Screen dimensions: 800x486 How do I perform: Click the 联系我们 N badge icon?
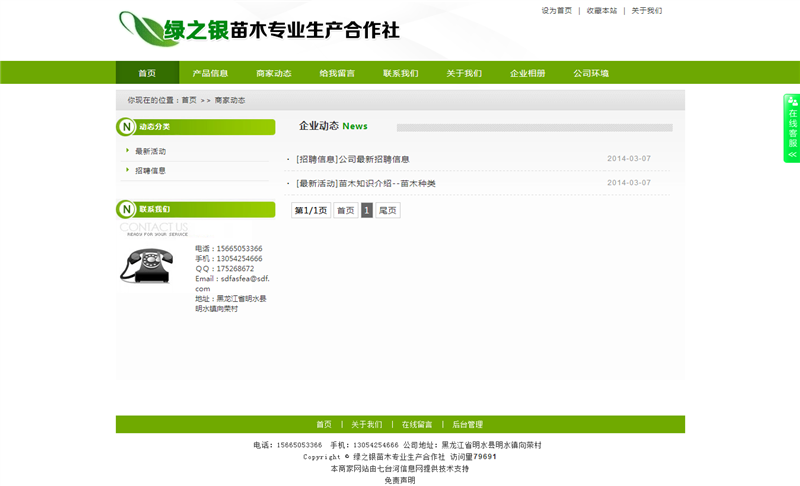point(126,209)
